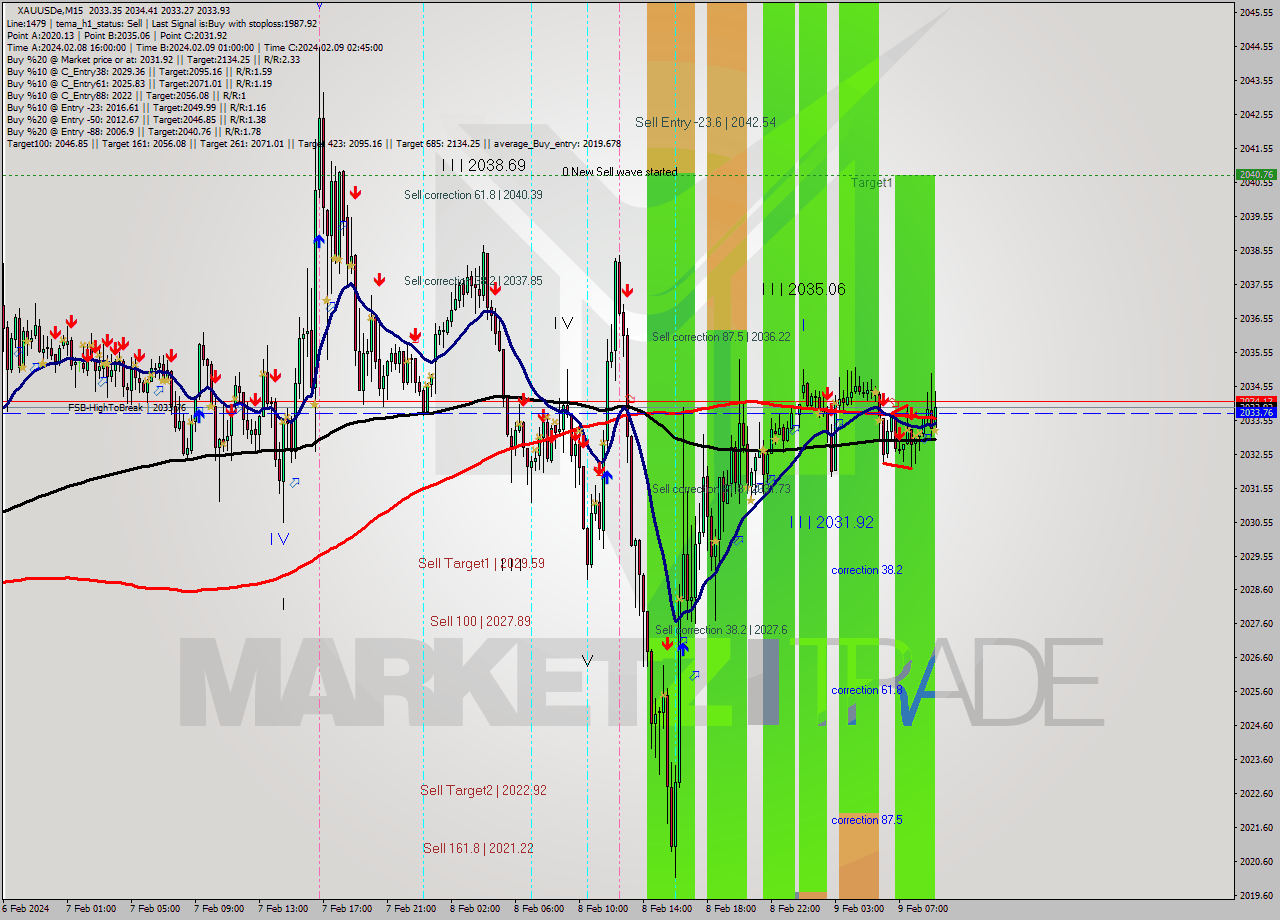Select the blue 'correction 38.2' label
Image resolution: width=1280 pixels, height=920 pixels.
867,570
